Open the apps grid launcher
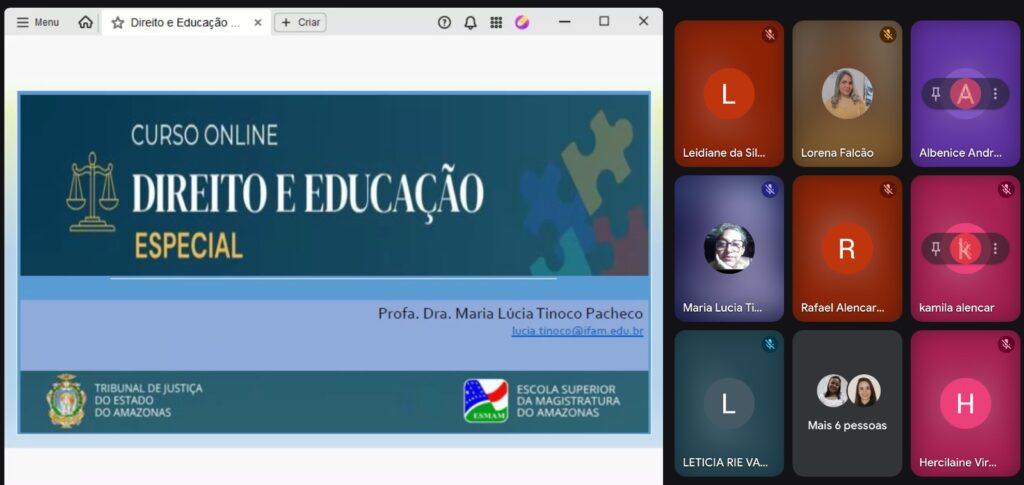The image size is (1024, 485). (x=496, y=22)
